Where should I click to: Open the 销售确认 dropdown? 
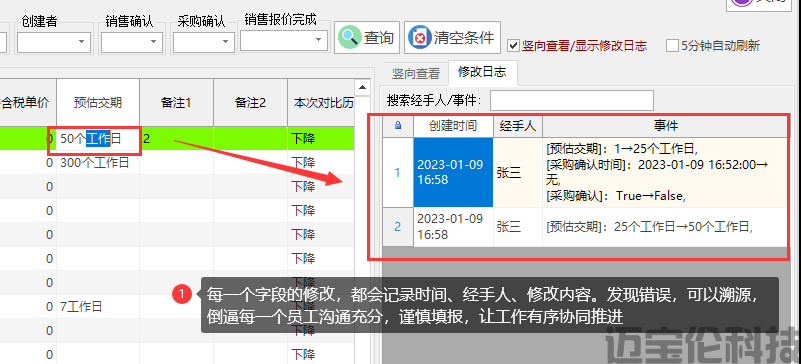coord(132,42)
